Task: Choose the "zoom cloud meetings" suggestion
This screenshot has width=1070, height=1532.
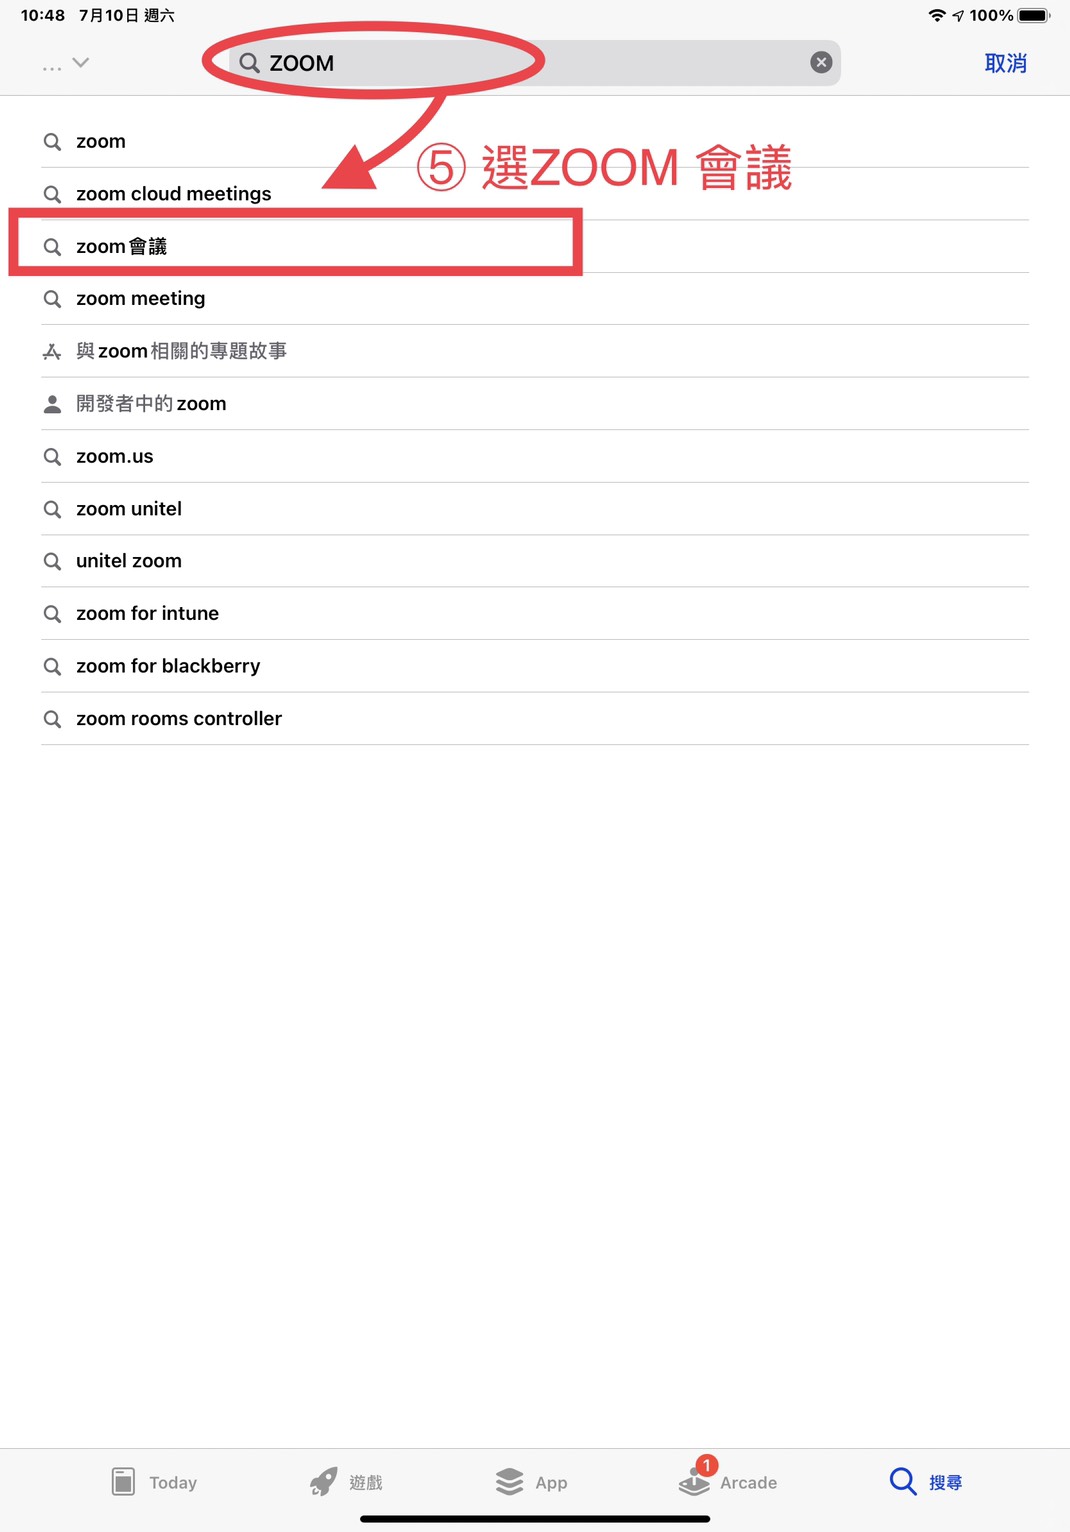Action: click(173, 194)
